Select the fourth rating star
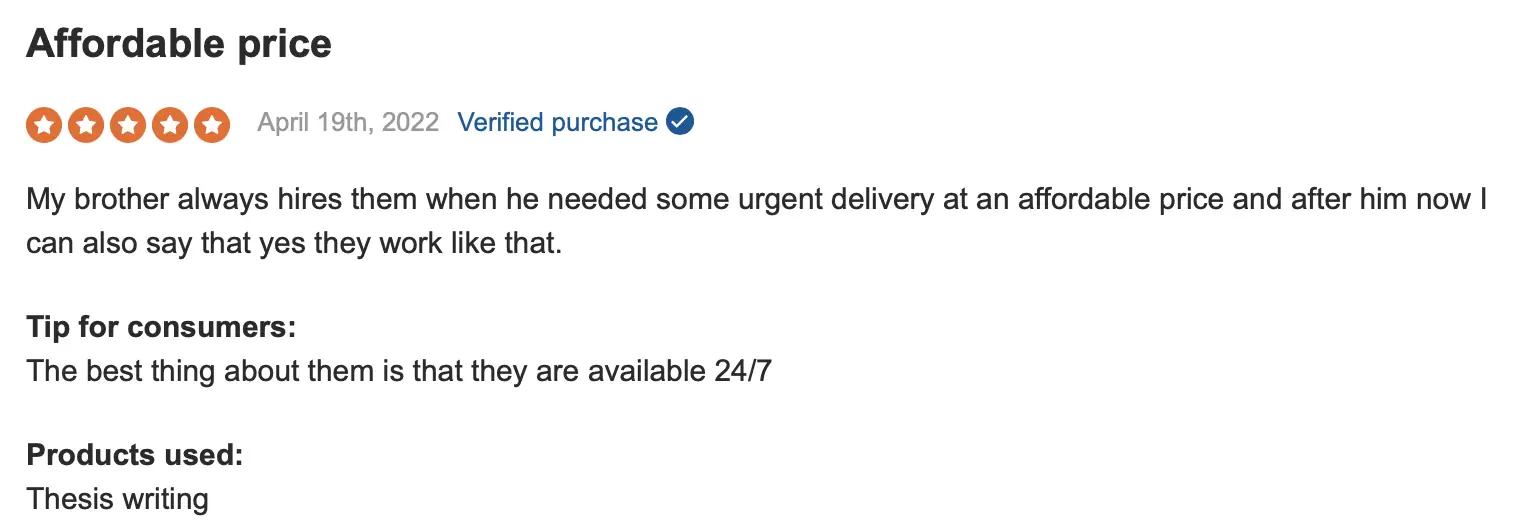 click(170, 125)
